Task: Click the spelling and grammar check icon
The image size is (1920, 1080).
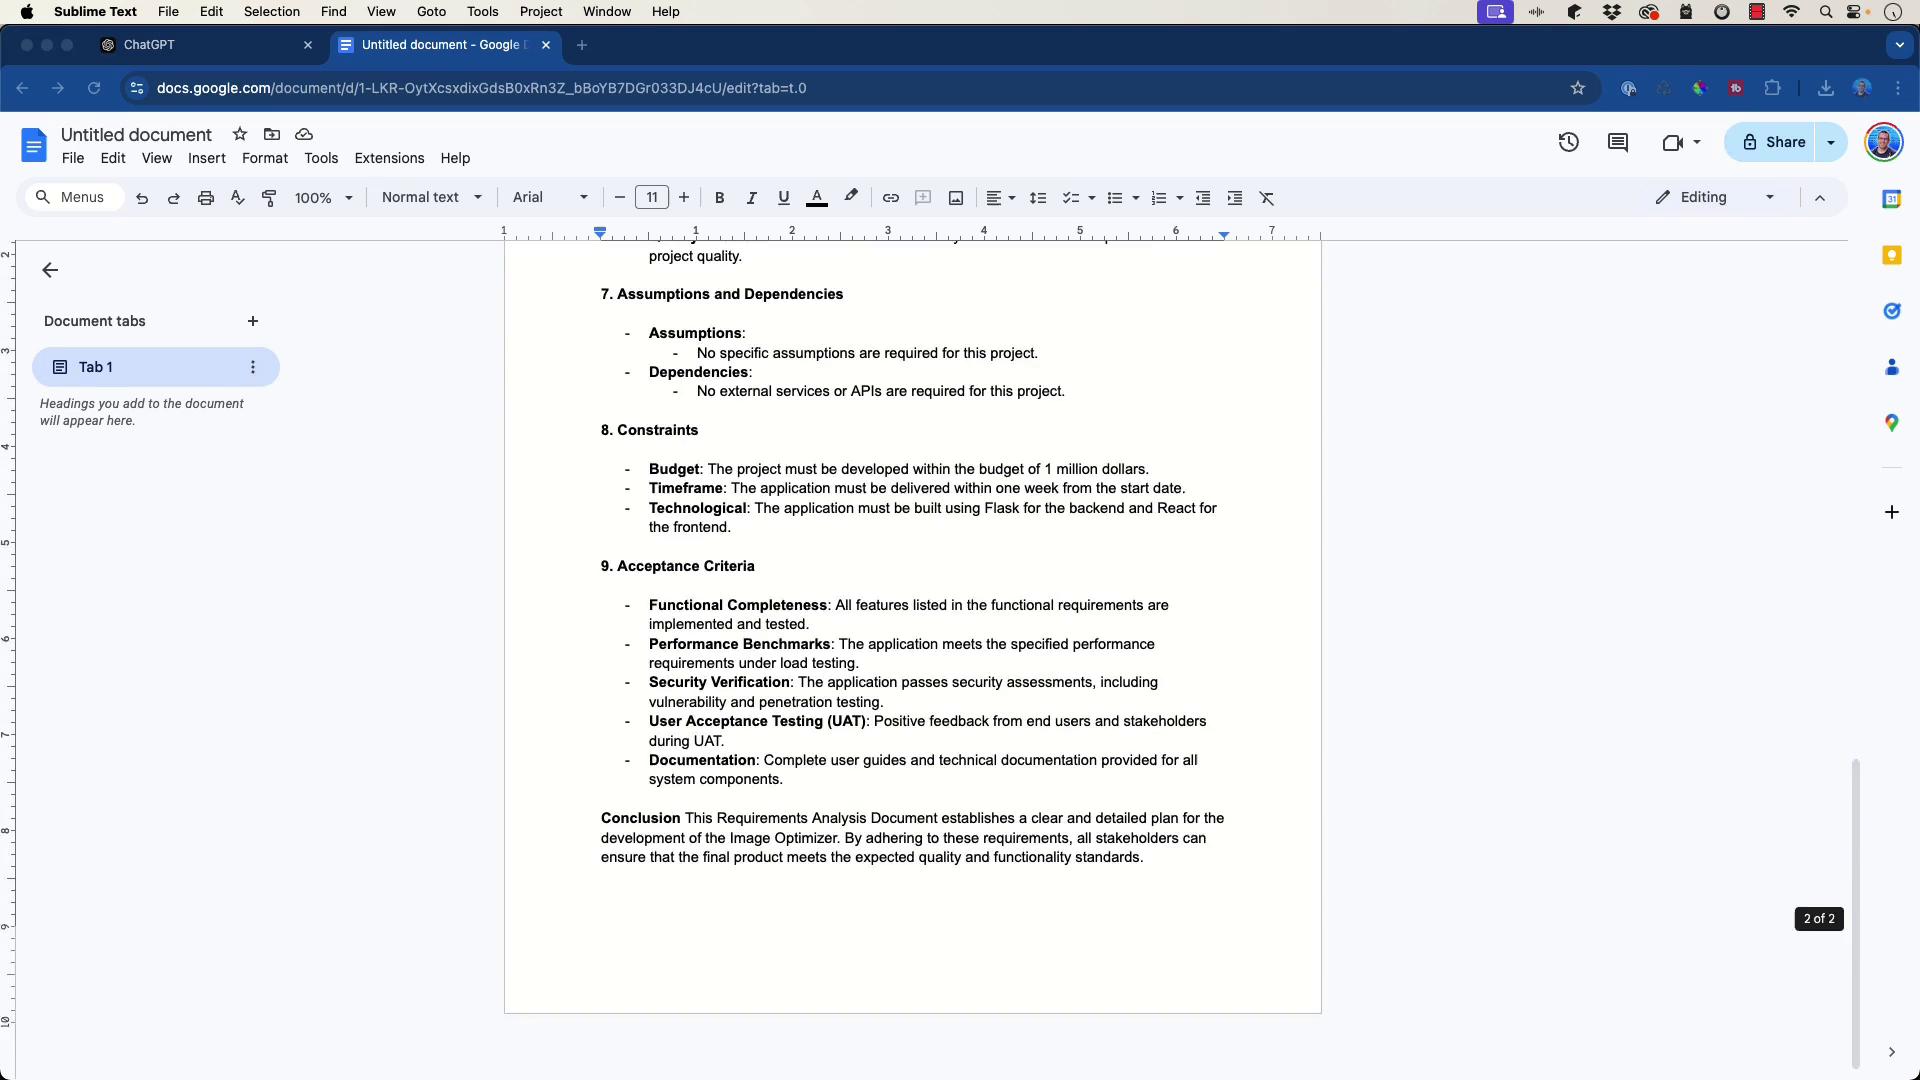Action: click(237, 198)
